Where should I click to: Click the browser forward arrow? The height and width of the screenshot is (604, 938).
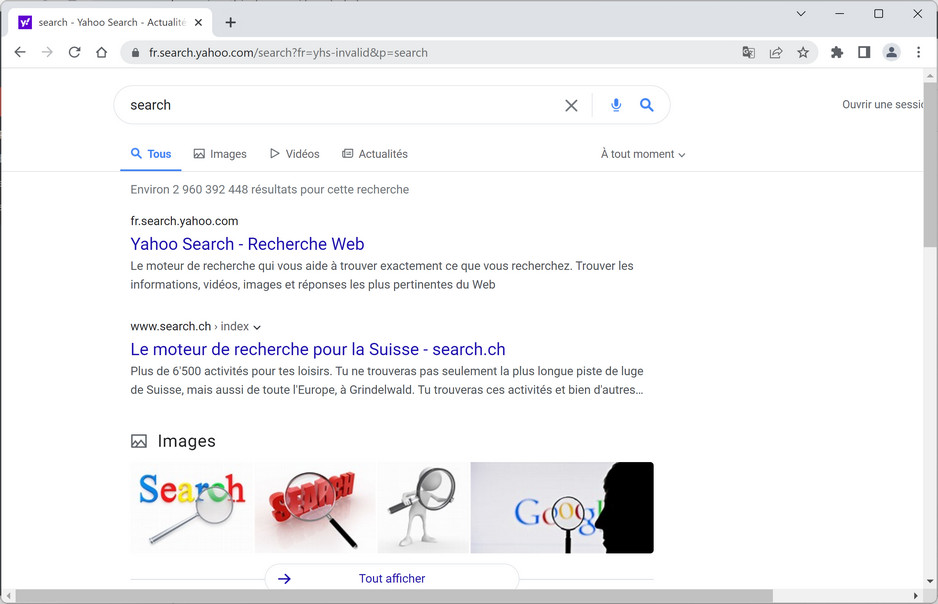click(x=47, y=52)
